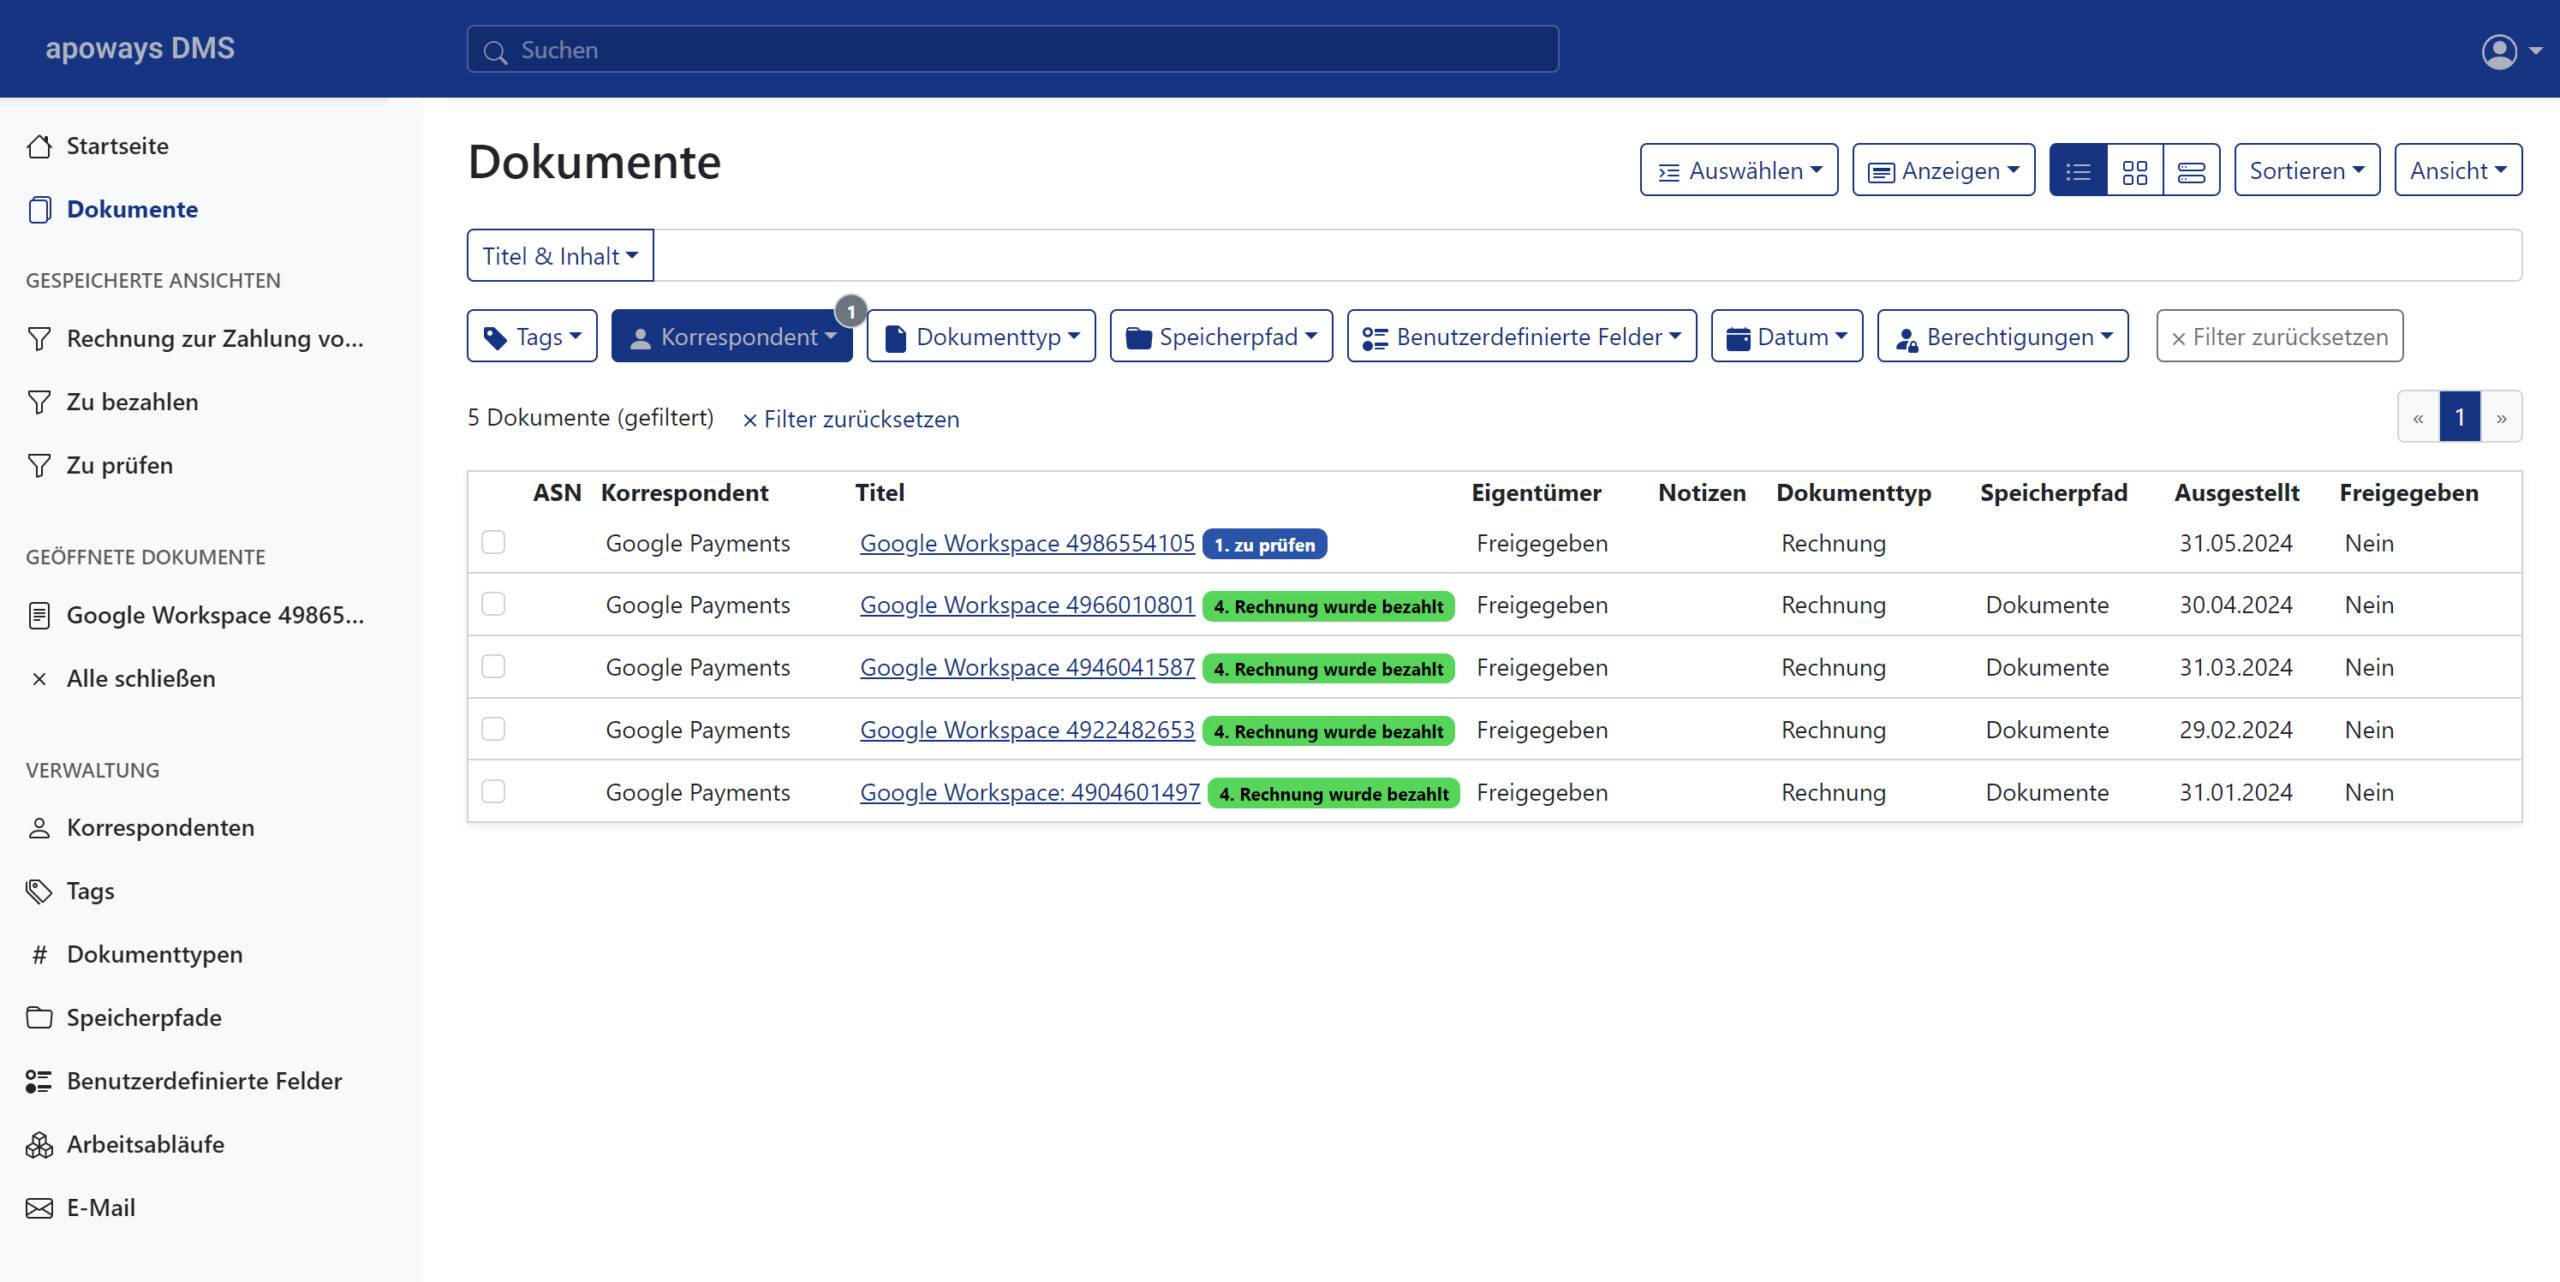Go to the E-Mail settings
This screenshot has width=2560, height=1282.
pos(100,1208)
